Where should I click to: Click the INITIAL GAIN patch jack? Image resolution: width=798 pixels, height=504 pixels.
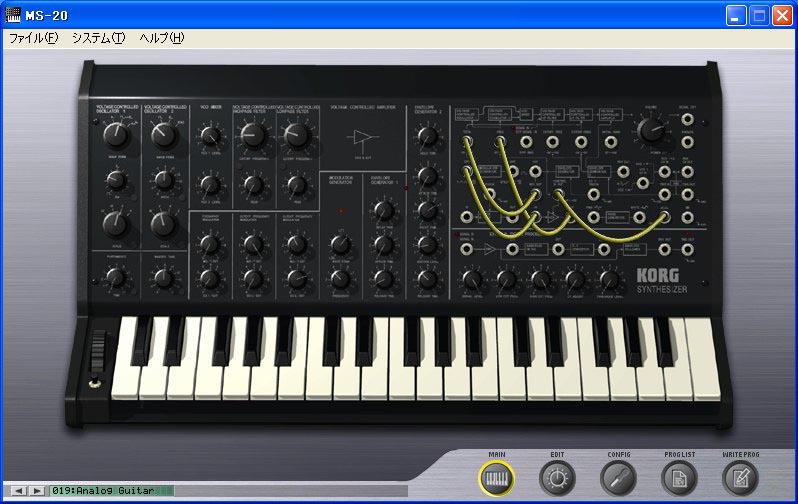pos(611,142)
